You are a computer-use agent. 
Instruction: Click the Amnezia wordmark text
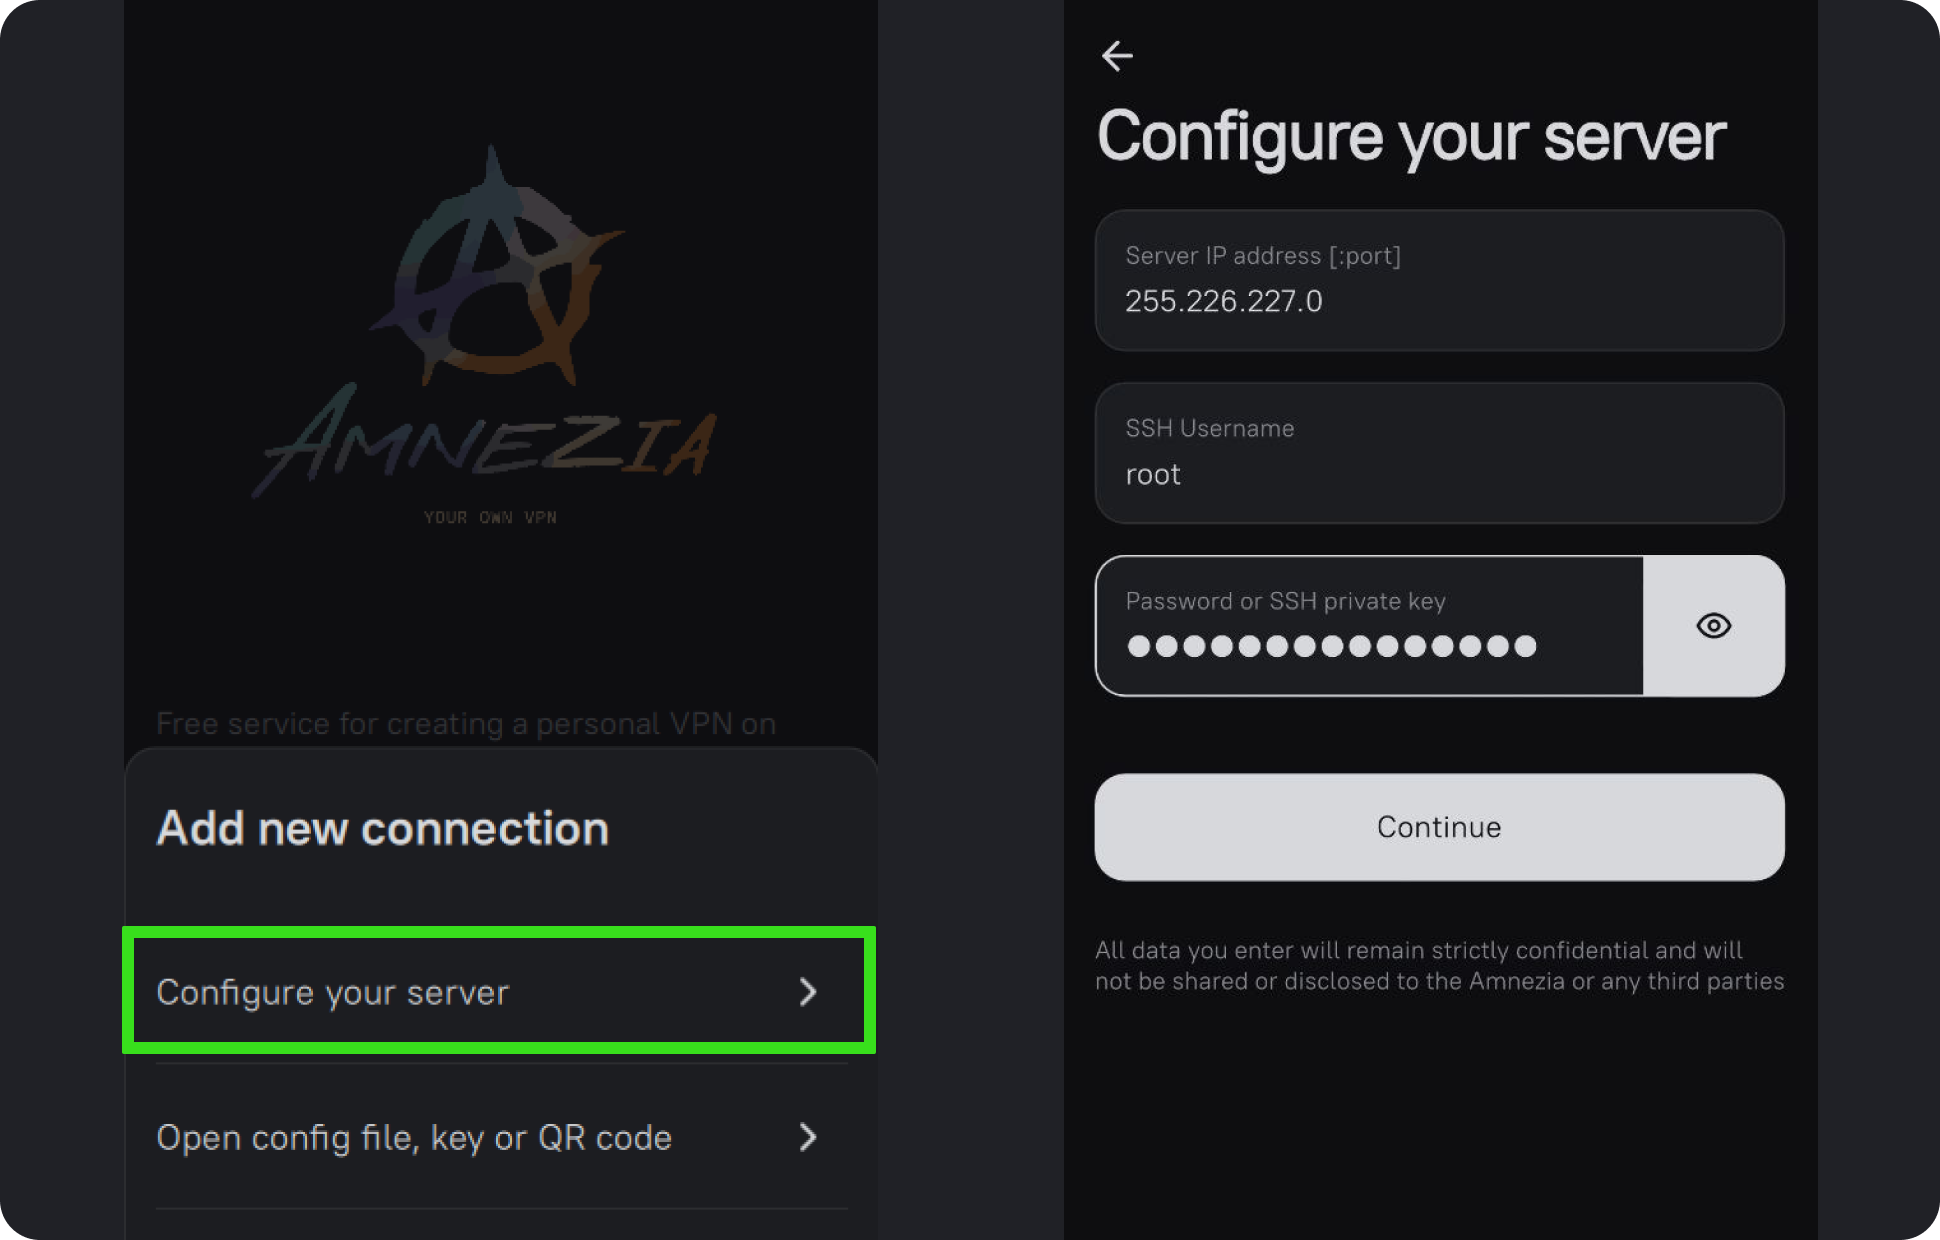(x=490, y=447)
